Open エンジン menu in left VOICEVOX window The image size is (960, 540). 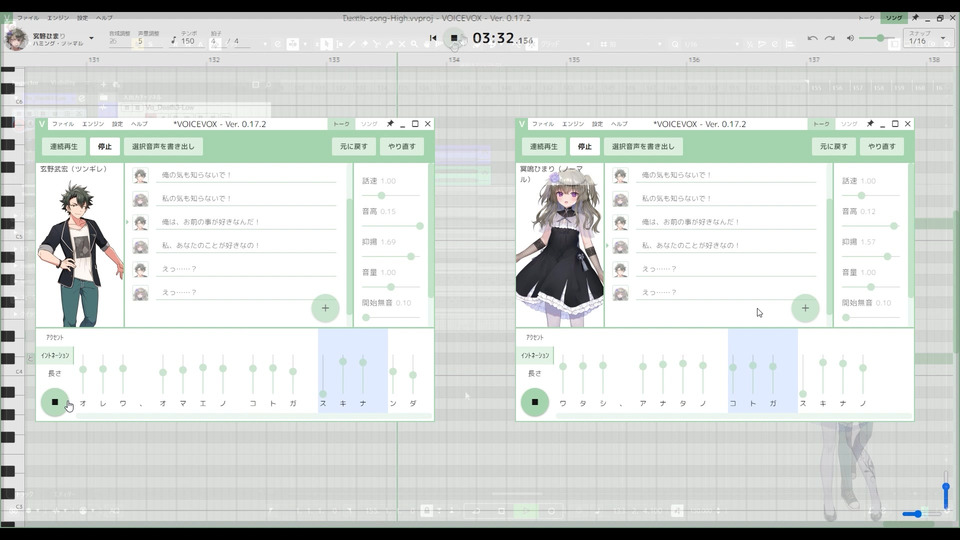click(93, 124)
